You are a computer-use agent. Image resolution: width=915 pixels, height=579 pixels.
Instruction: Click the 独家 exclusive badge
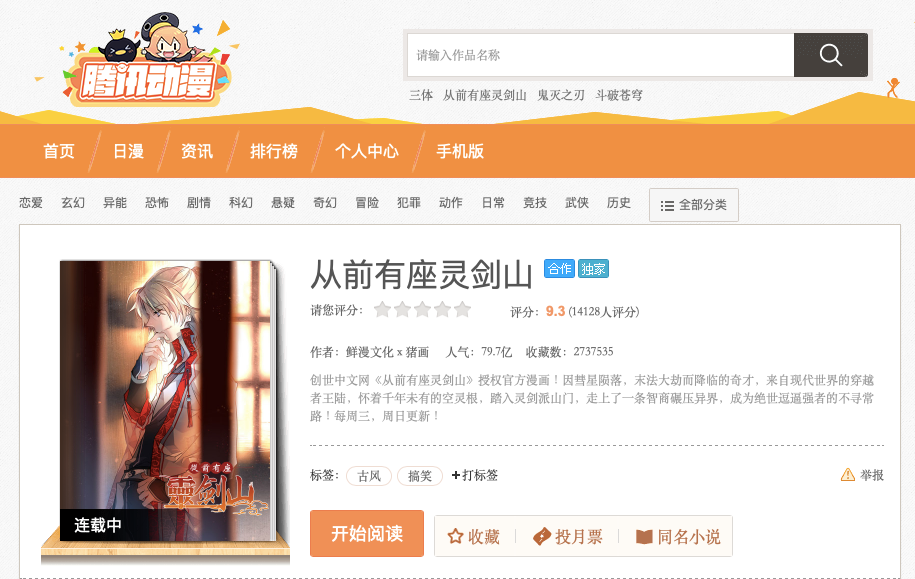pyautogui.click(x=593, y=268)
